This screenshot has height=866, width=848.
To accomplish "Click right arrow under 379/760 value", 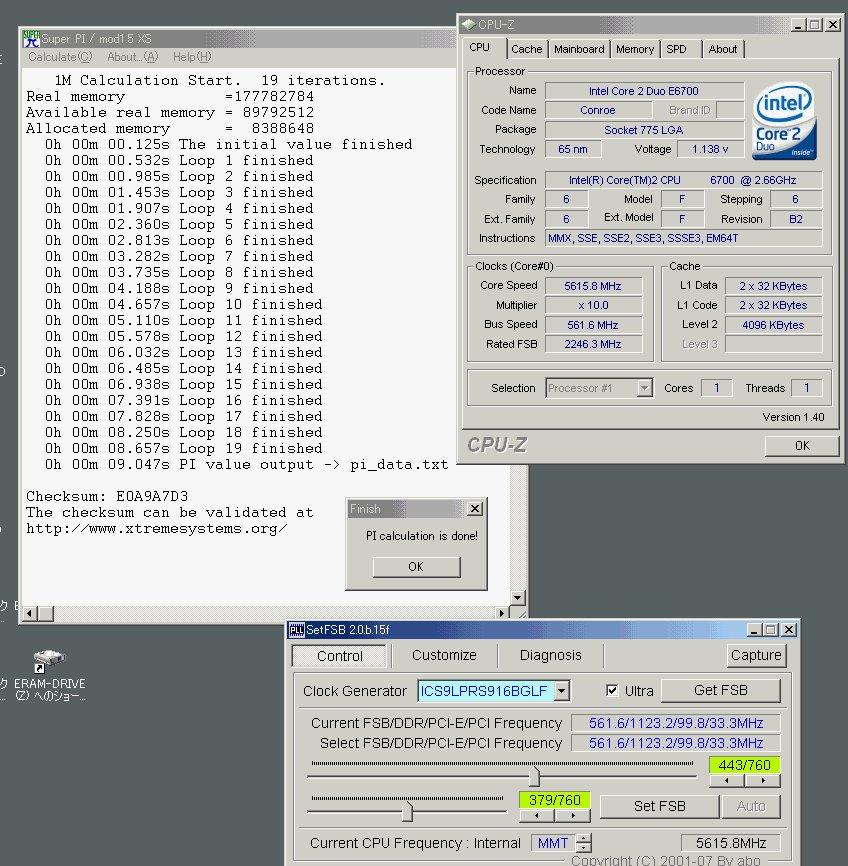I will [573, 815].
